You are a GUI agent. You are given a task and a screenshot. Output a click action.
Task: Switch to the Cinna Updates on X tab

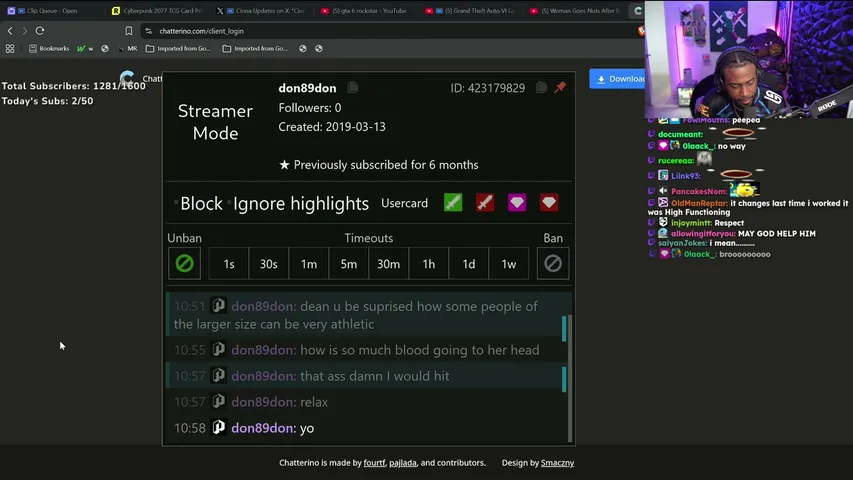pos(262,10)
